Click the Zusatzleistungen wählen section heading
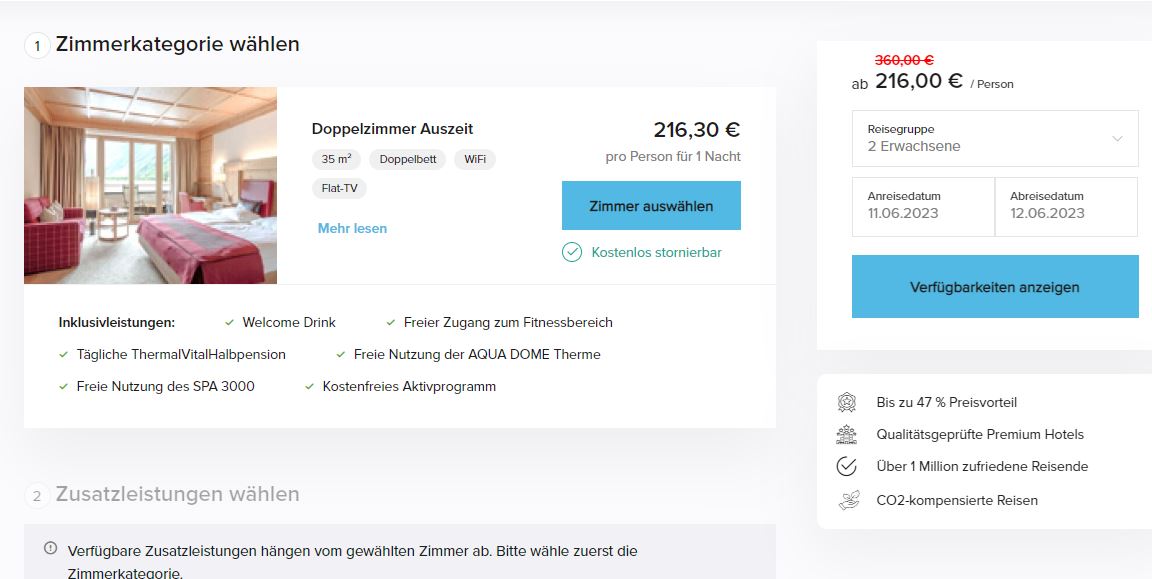The height and width of the screenshot is (579, 1152). click(x=177, y=494)
